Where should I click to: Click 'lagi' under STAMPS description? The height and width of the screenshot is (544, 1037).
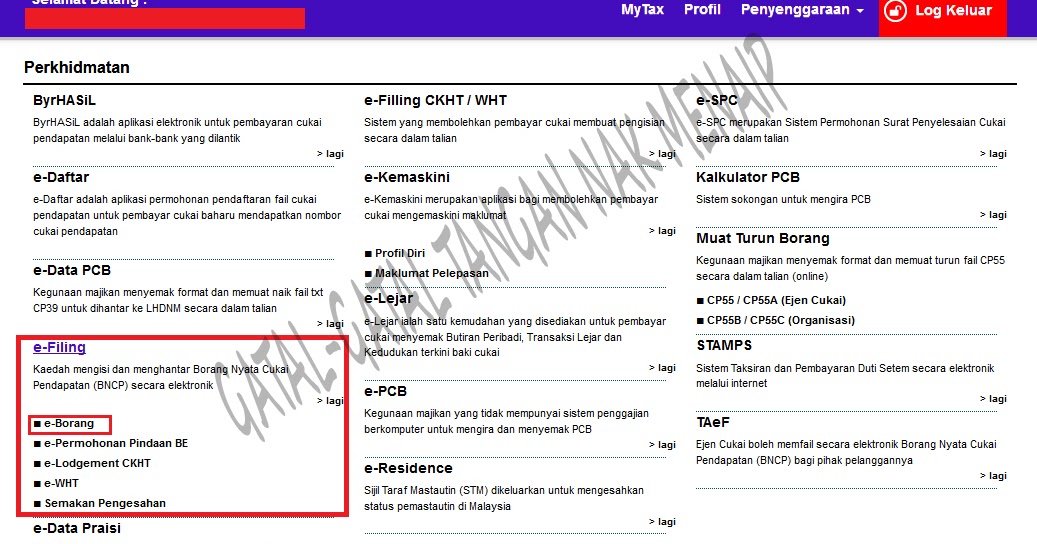(x=993, y=399)
